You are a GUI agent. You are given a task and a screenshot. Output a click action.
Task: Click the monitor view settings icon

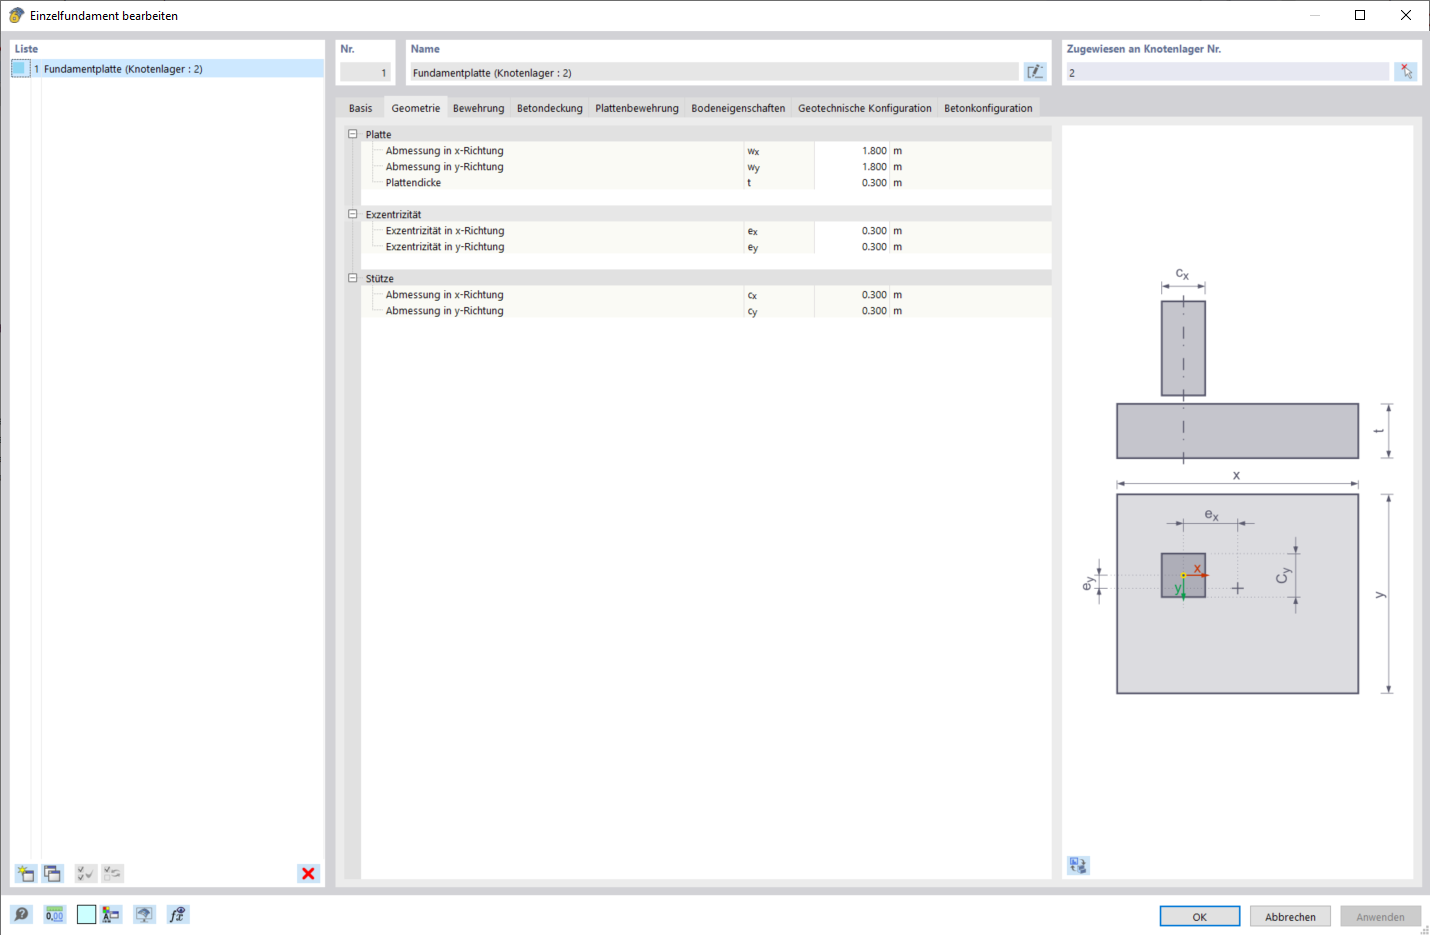(x=145, y=914)
